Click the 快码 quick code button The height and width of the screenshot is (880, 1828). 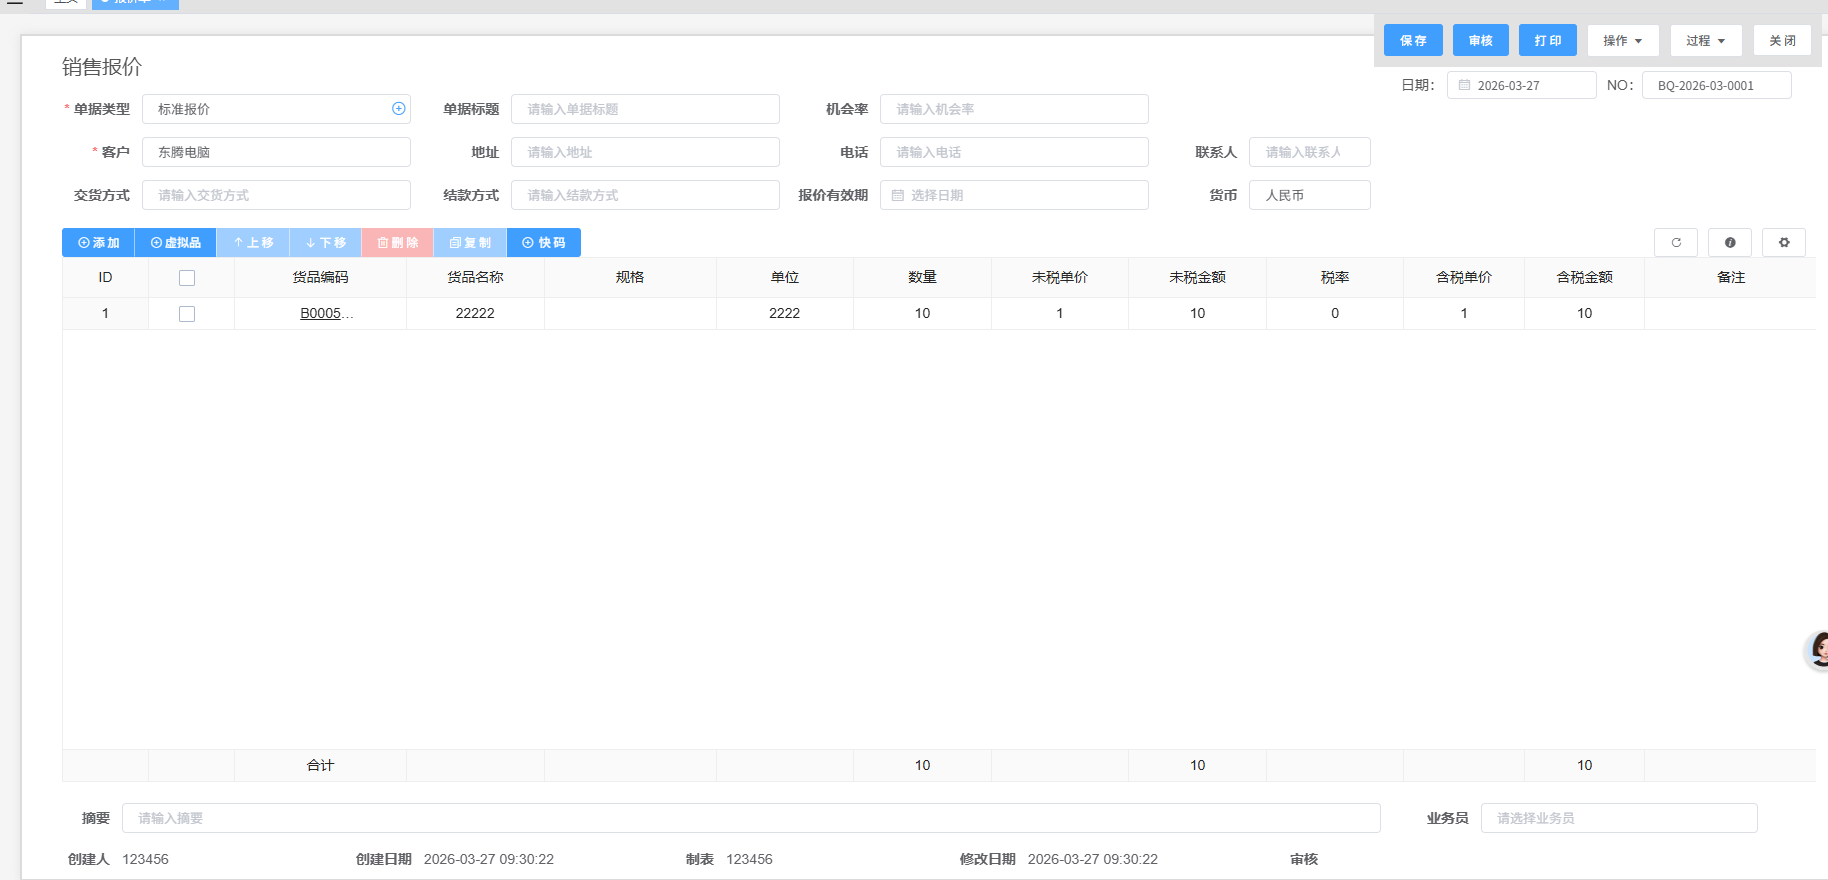click(x=544, y=243)
